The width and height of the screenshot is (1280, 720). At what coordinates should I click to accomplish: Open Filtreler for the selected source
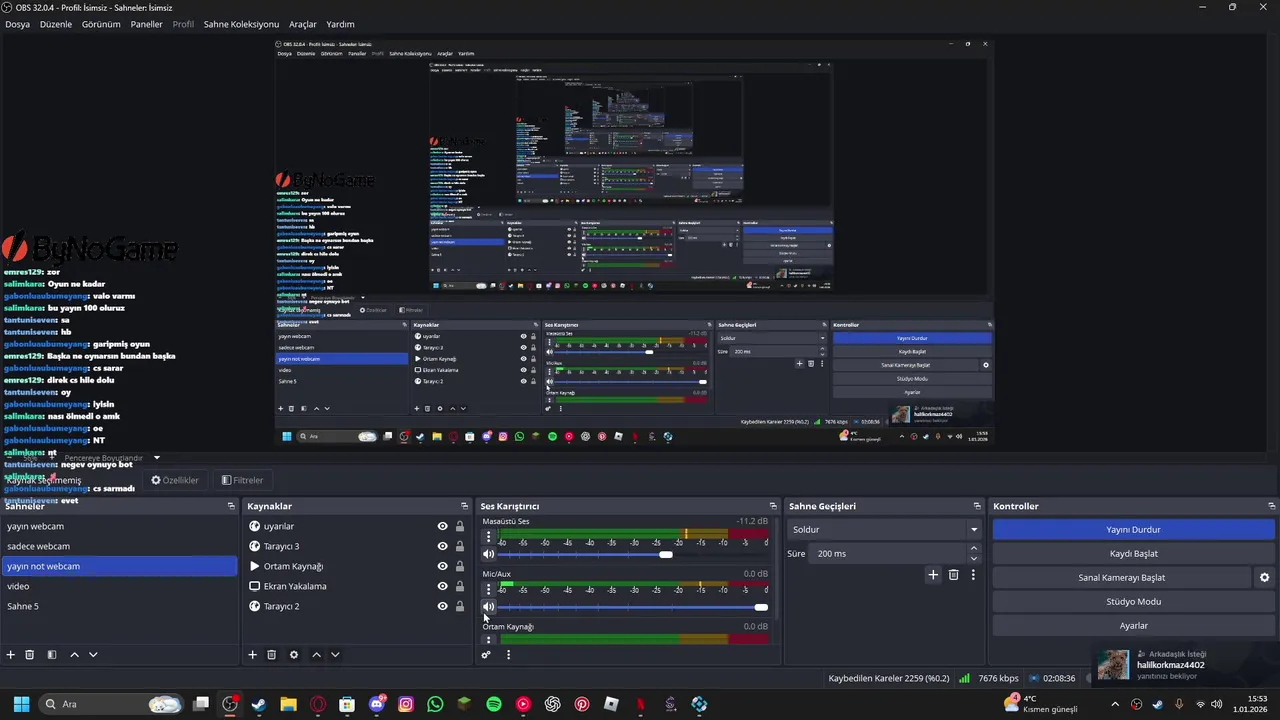(242, 480)
